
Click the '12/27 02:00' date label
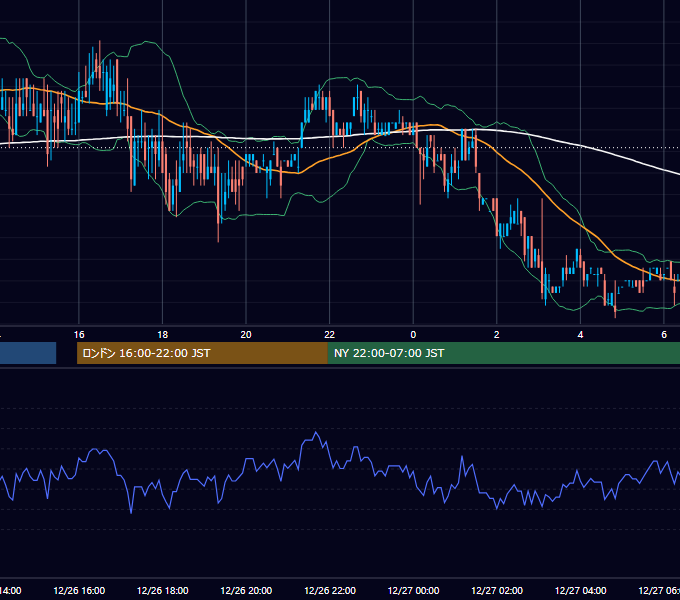pos(497,590)
